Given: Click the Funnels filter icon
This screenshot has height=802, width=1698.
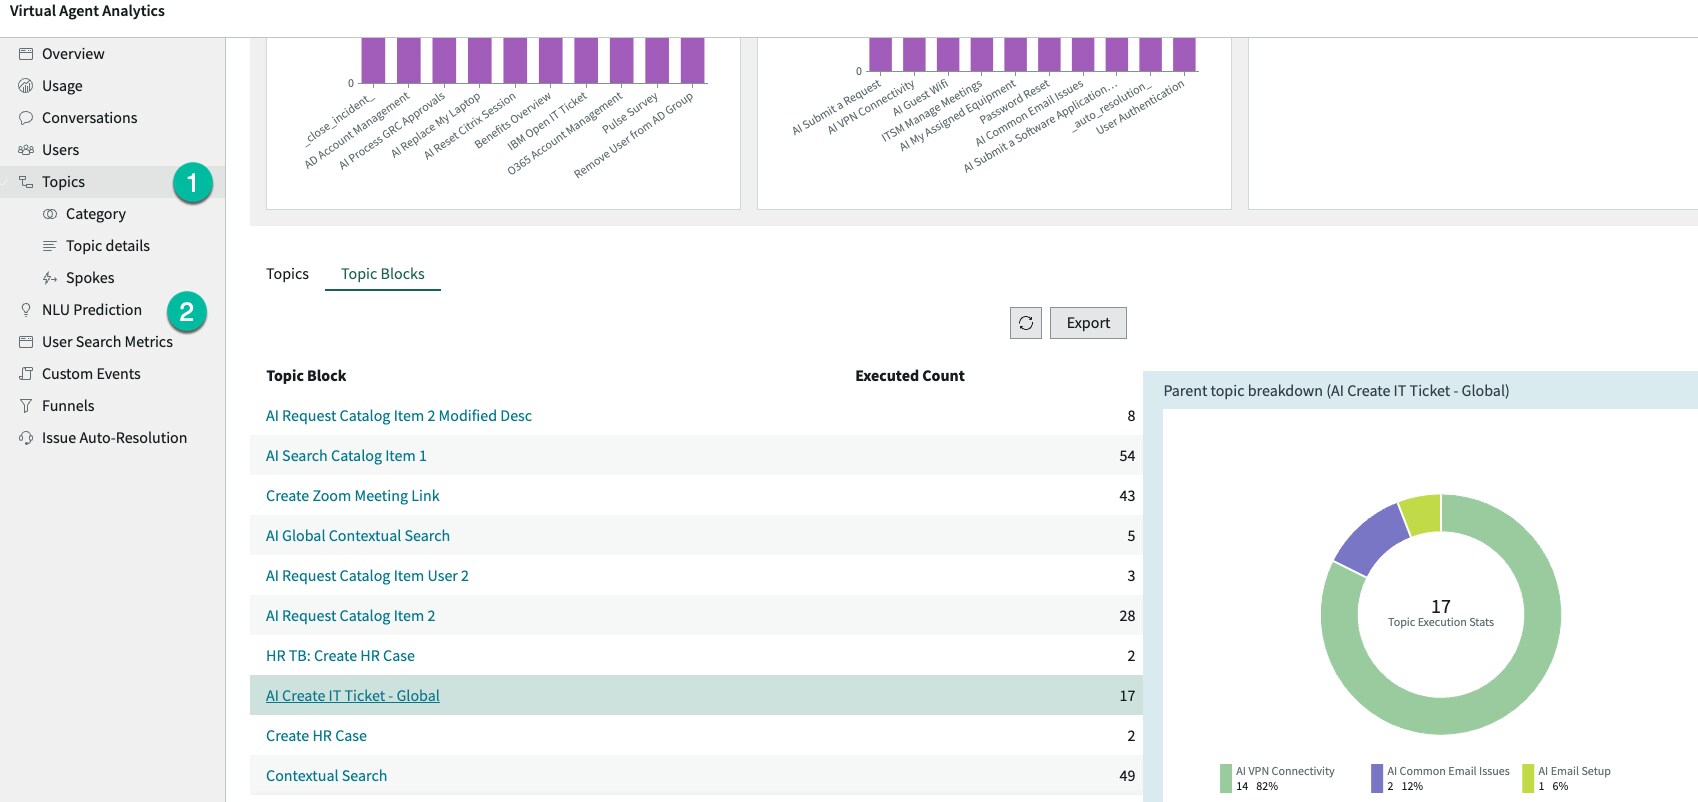Looking at the screenshot, I should click(26, 406).
